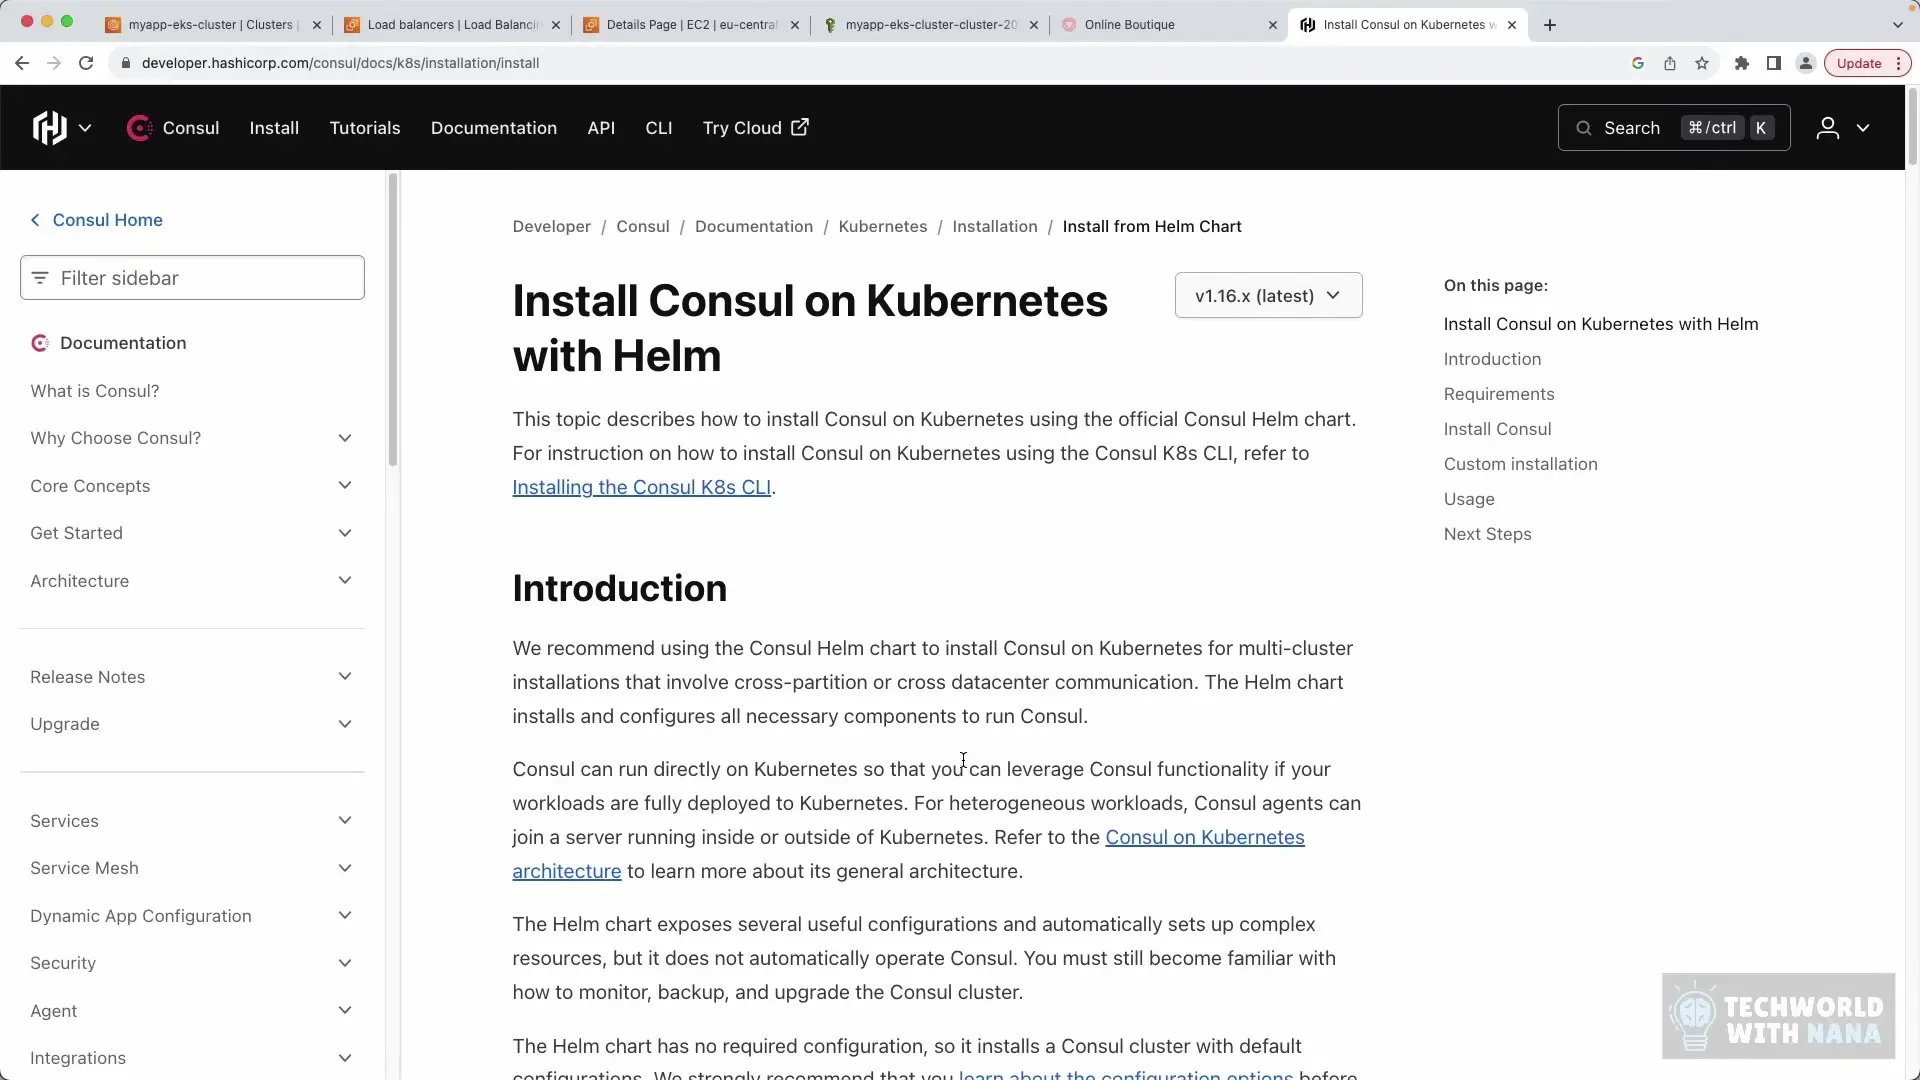The image size is (1920, 1080).
Task: Click the HashiCorp logo icon
Action: click(49, 128)
